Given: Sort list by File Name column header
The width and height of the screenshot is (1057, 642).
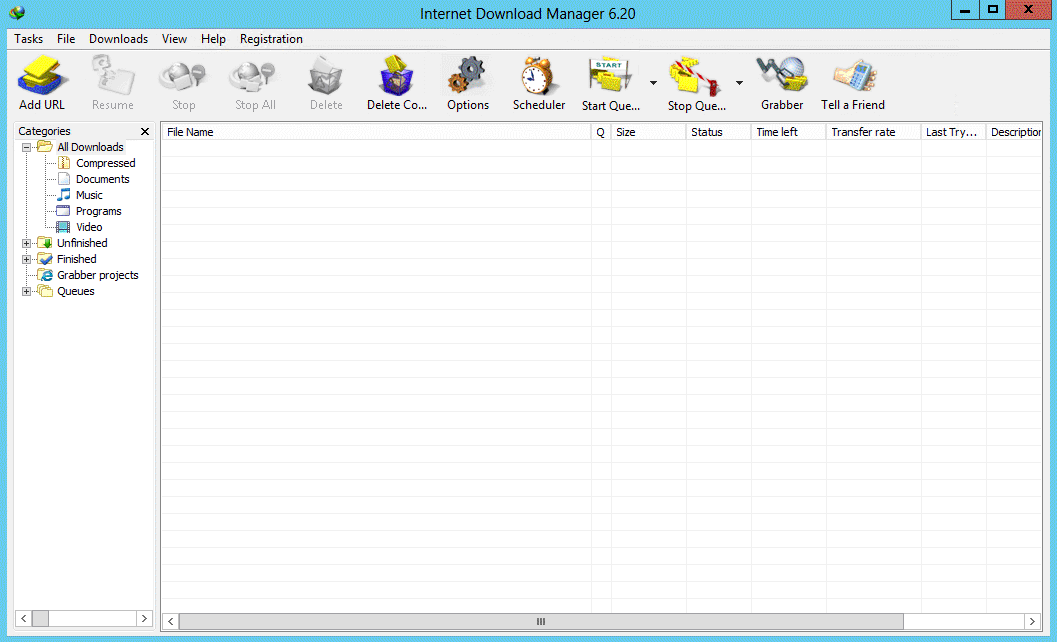Looking at the screenshot, I should [x=375, y=132].
